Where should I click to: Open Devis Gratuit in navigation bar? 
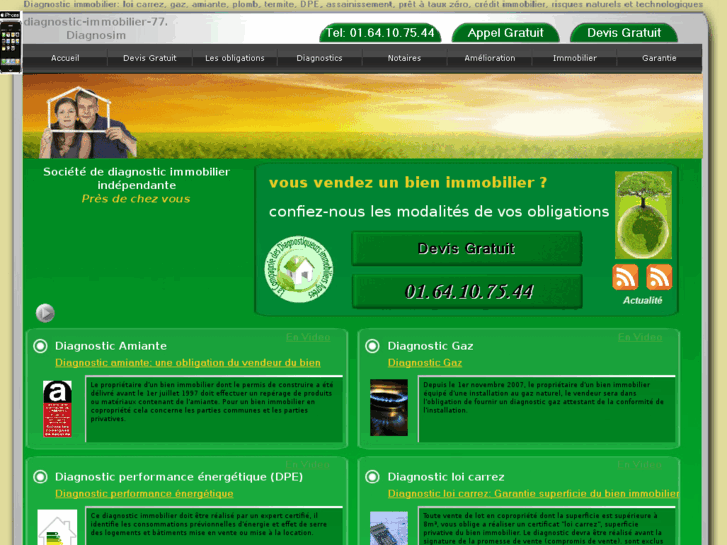(149, 58)
